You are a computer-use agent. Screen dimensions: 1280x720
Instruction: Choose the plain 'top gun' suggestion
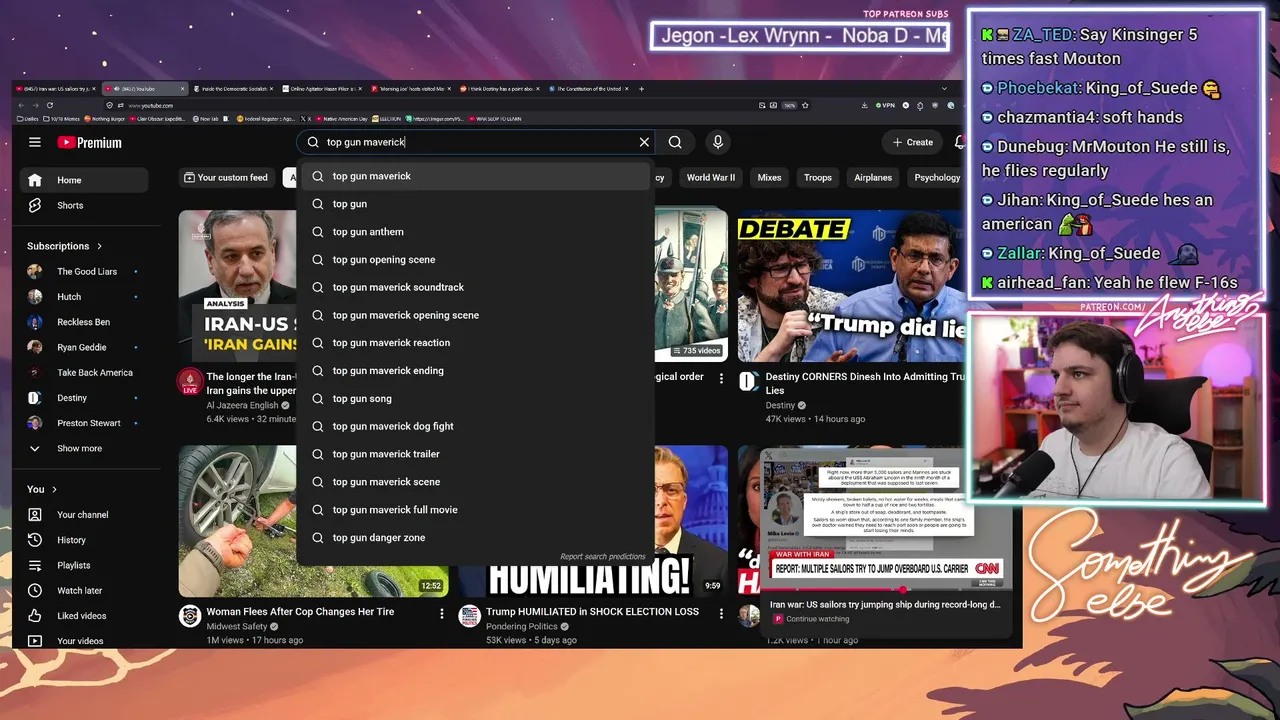coord(476,204)
